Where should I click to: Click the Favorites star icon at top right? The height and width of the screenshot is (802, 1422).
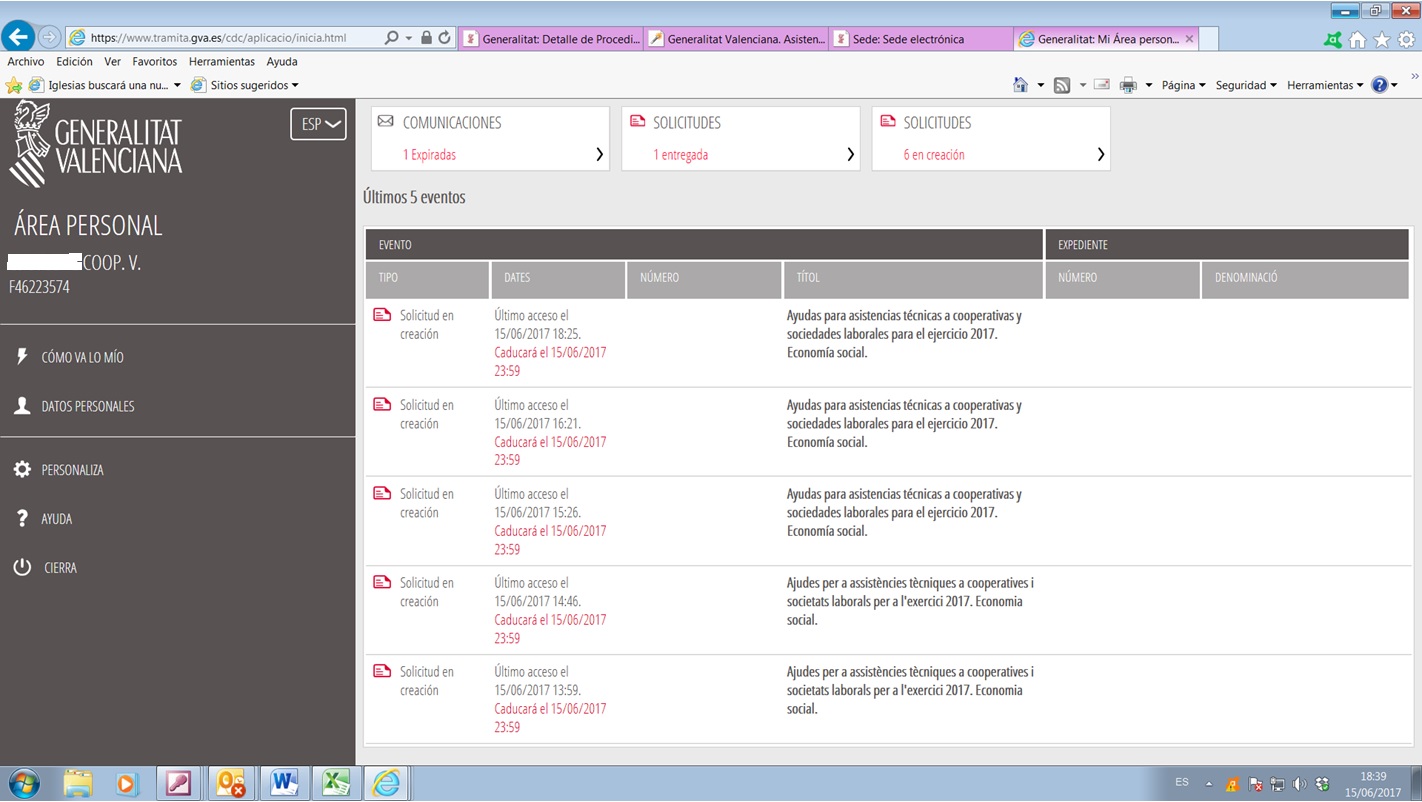tap(1382, 40)
